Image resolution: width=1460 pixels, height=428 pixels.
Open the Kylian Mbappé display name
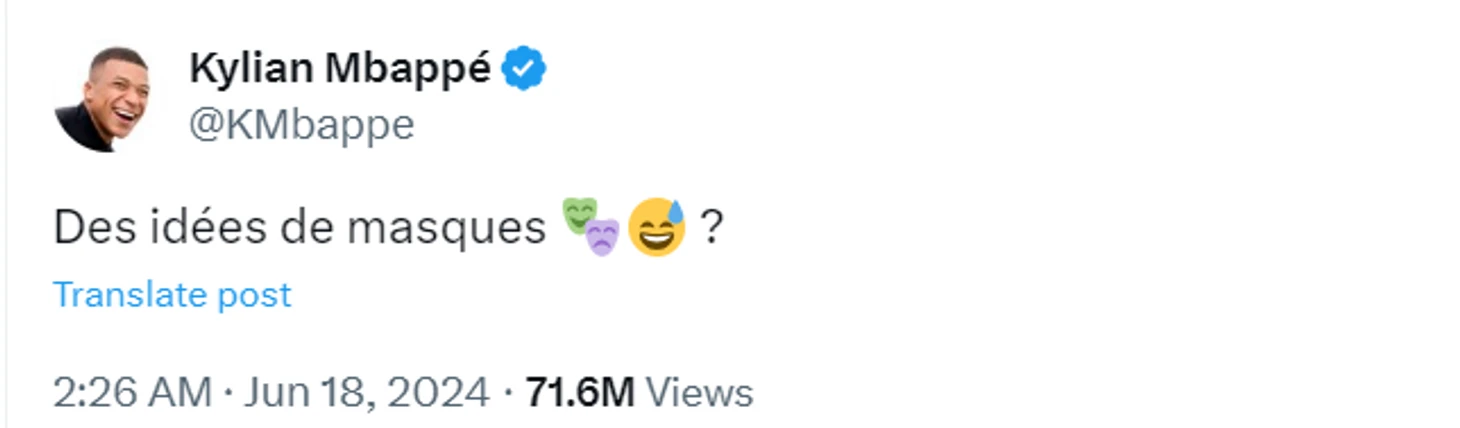point(340,70)
